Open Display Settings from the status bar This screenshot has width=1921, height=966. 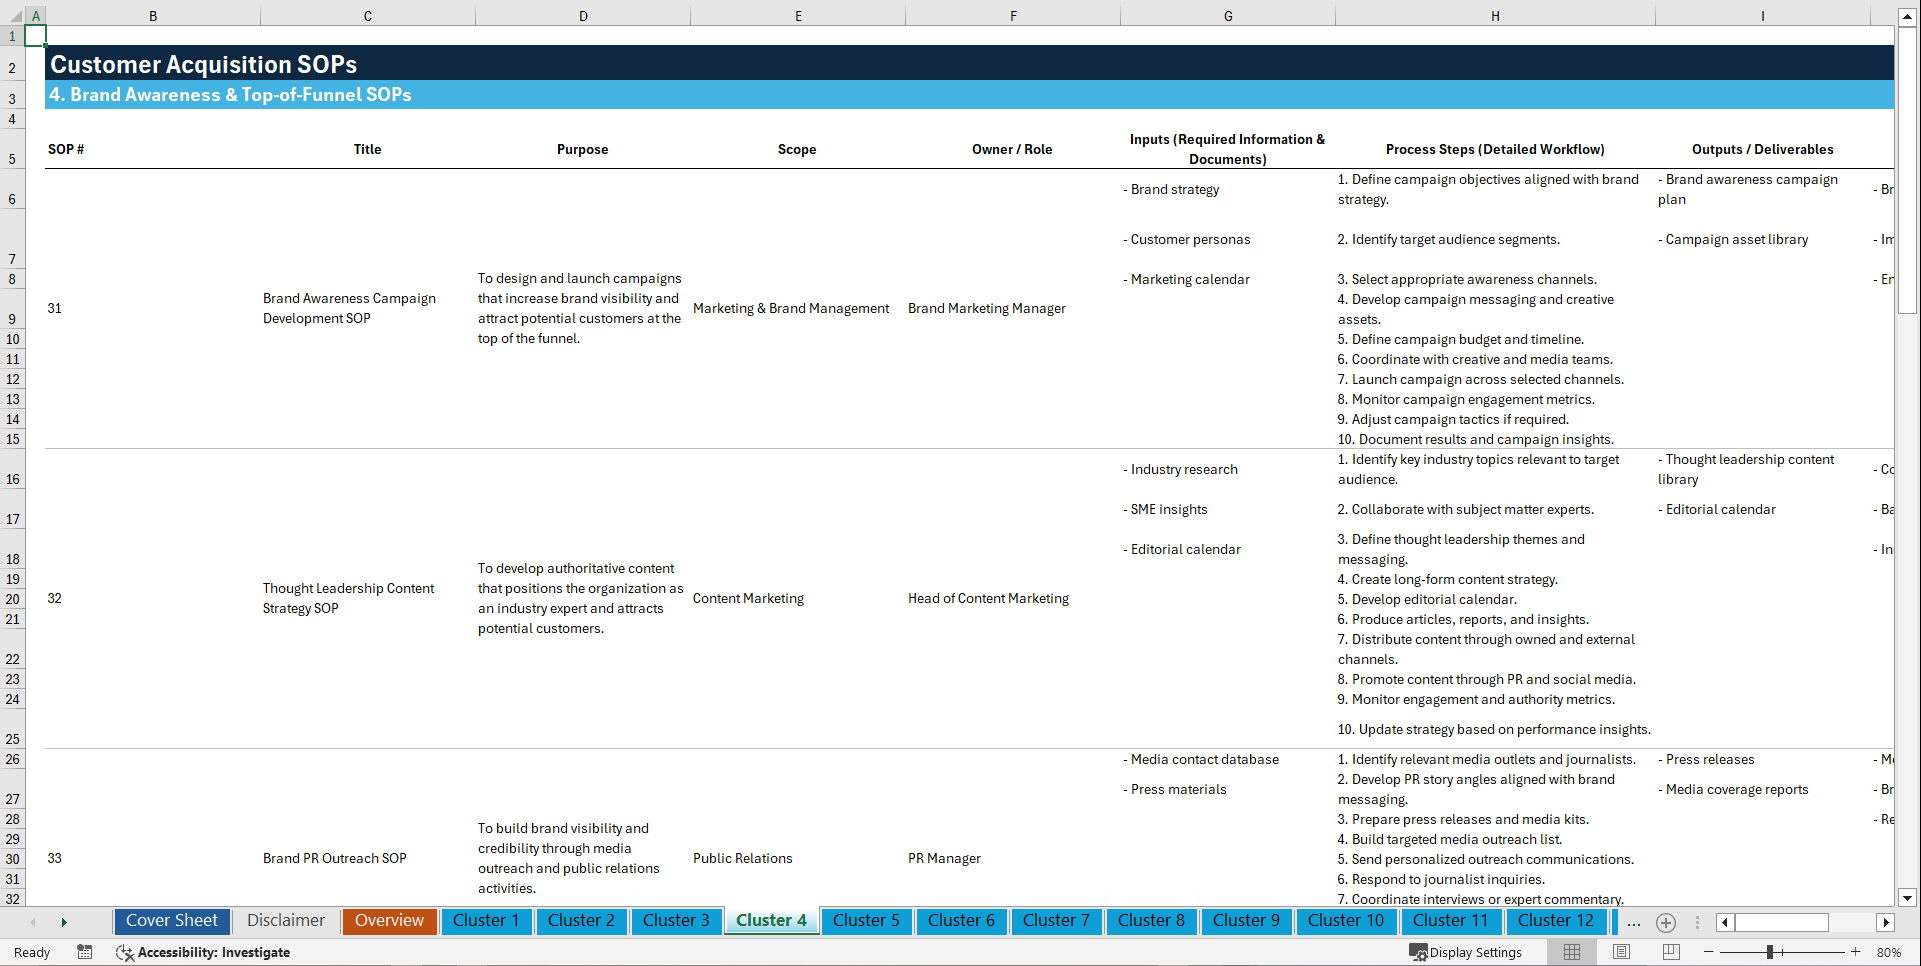(1466, 951)
